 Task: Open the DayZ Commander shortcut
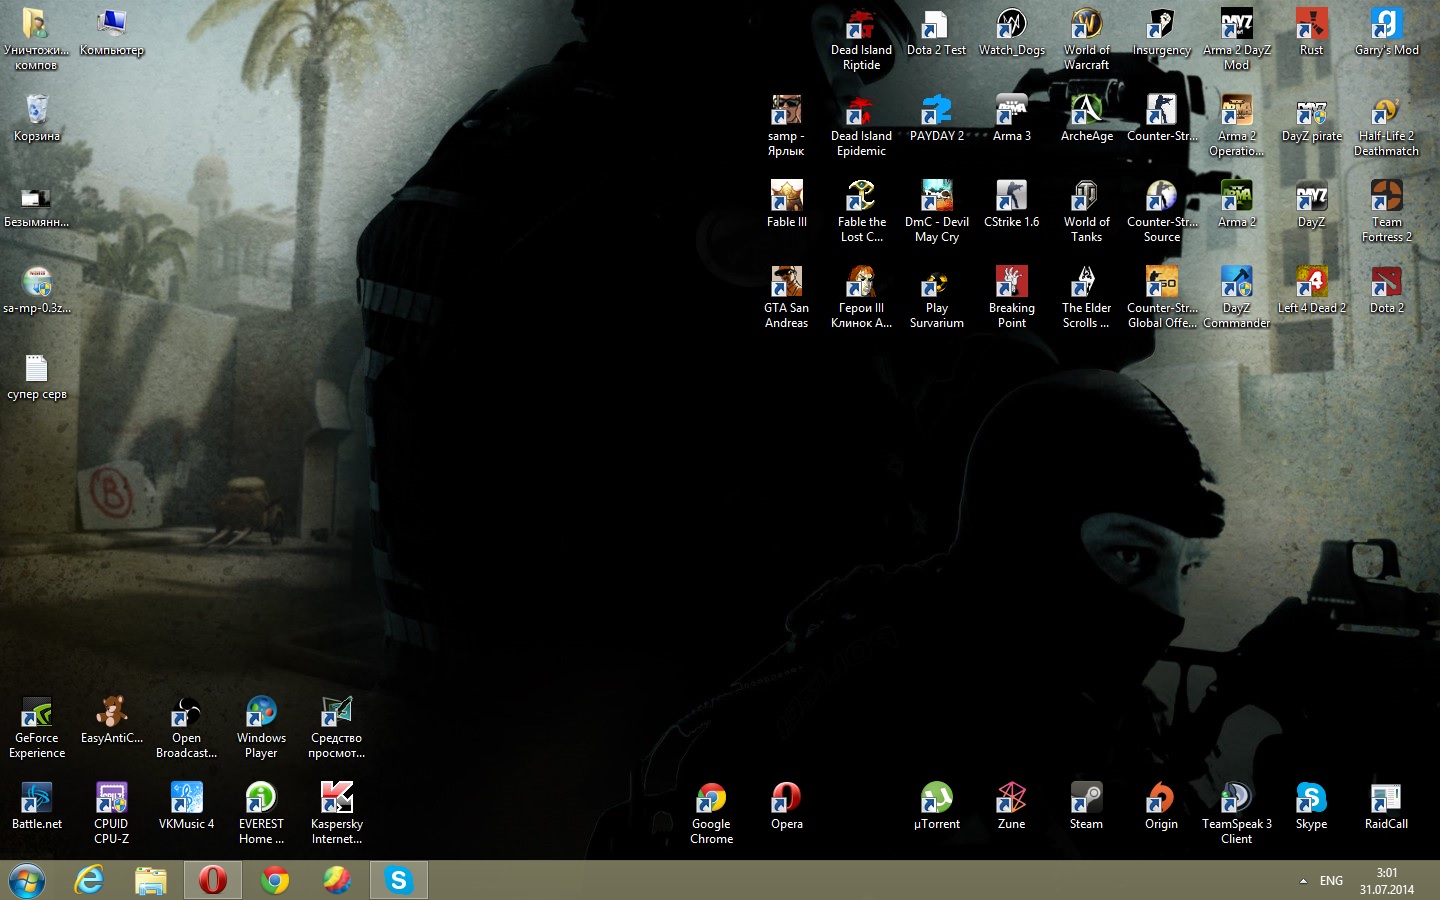1237,298
